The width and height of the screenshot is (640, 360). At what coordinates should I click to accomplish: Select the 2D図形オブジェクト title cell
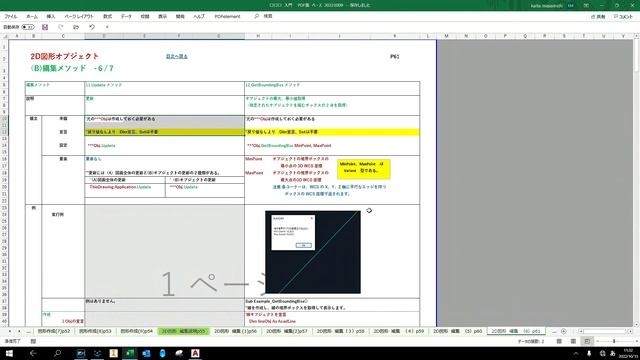pos(64,56)
